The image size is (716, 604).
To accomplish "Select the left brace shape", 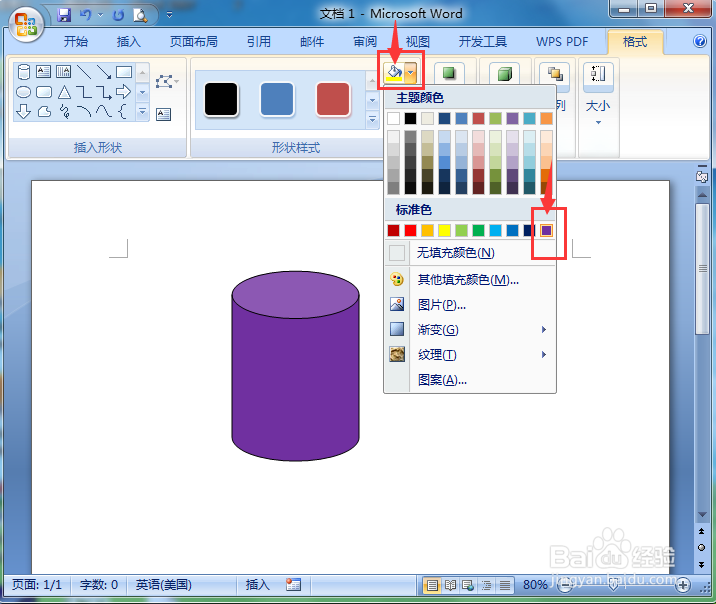I will [122, 111].
